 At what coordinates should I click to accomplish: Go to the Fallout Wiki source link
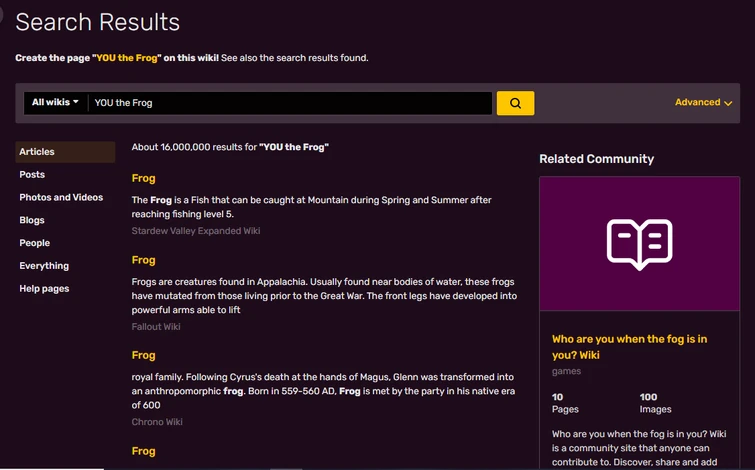point(156,327)
